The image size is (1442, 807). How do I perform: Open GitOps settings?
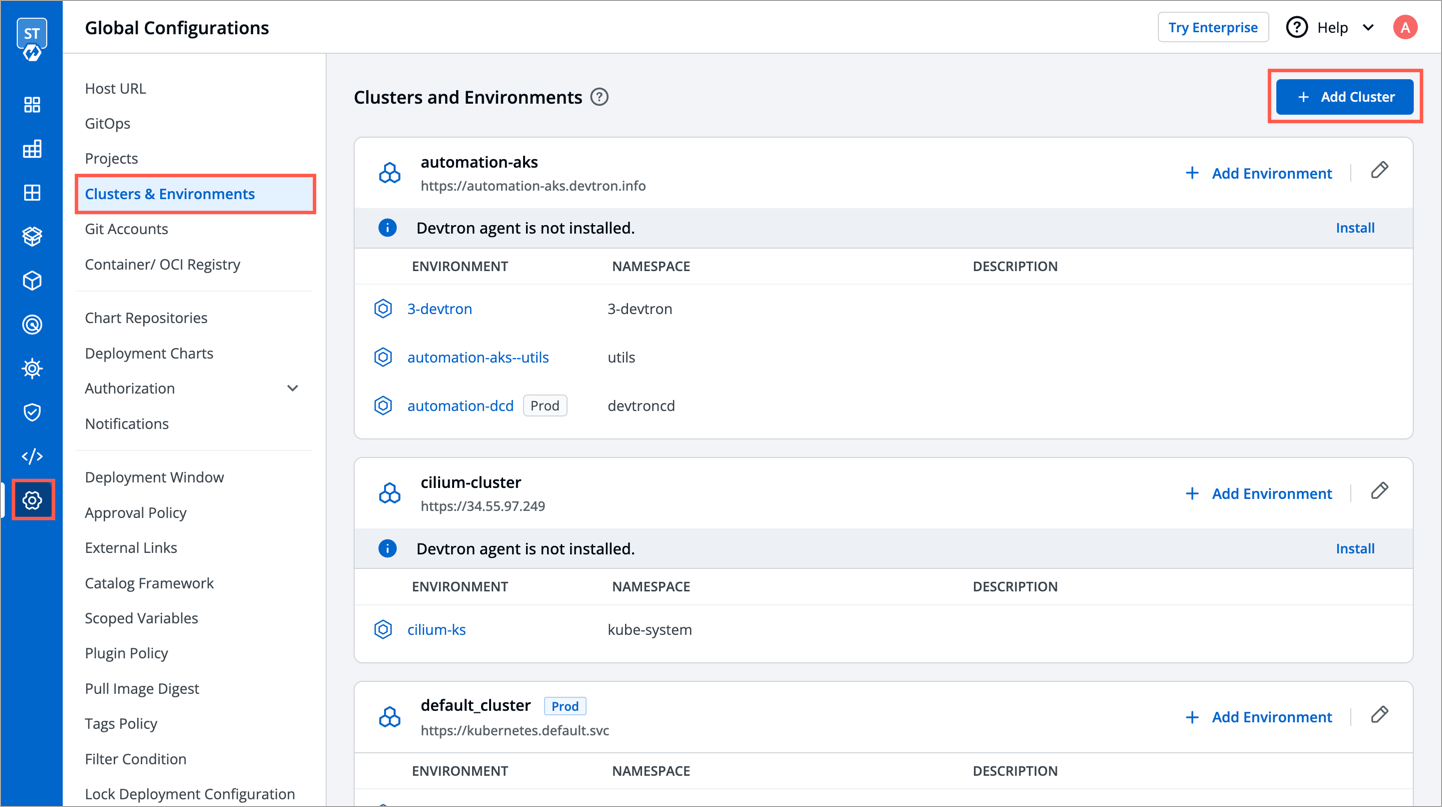click(x=108, y=123)
